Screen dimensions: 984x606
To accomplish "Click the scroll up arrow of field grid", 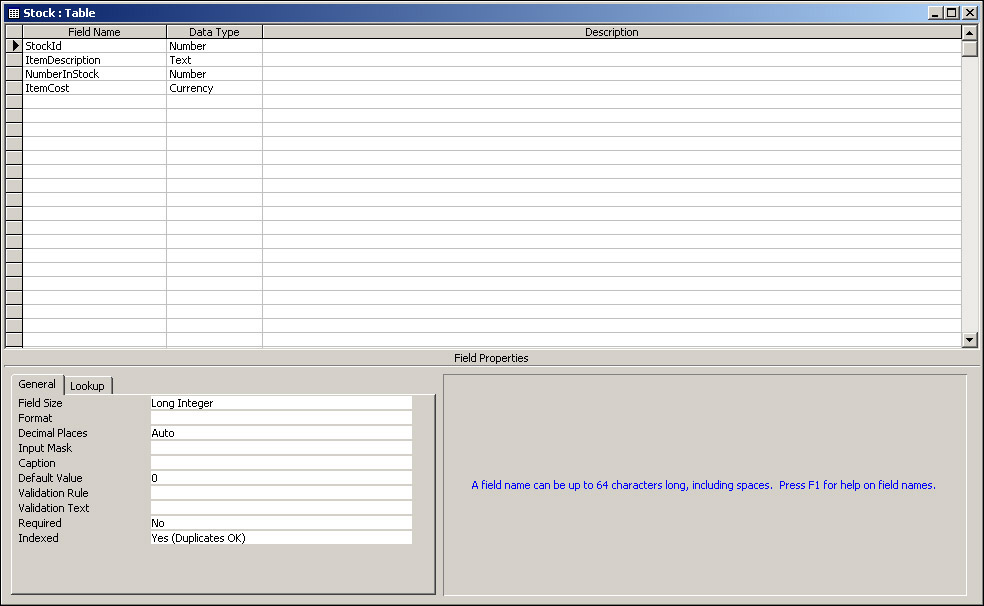I will [969, 32].
